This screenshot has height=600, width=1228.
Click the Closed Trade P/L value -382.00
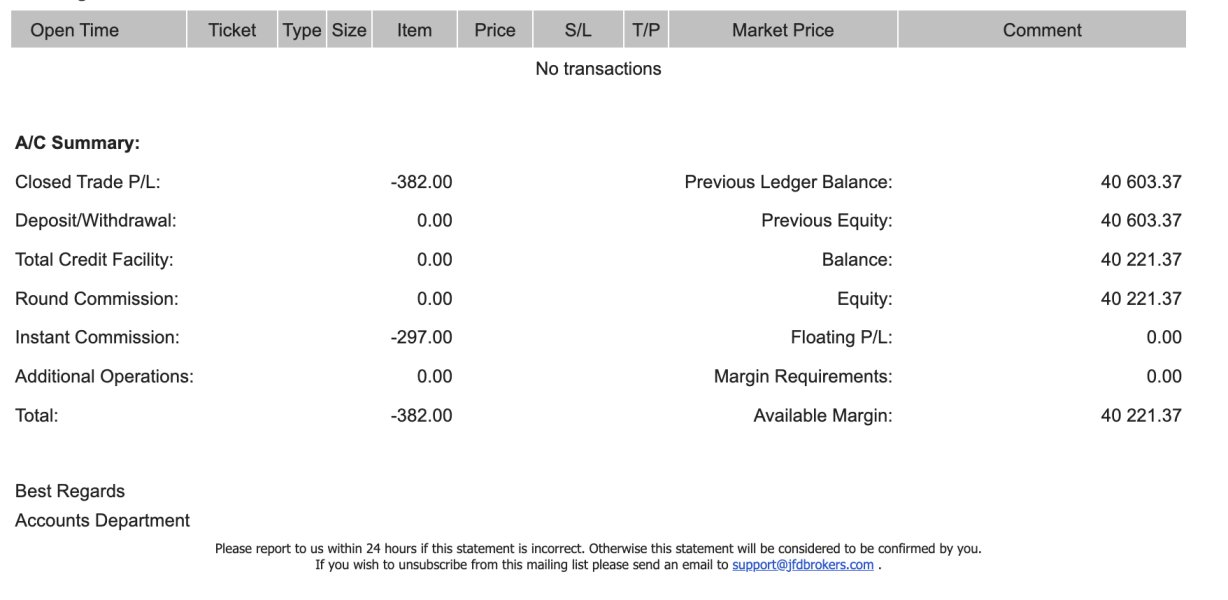421,182
